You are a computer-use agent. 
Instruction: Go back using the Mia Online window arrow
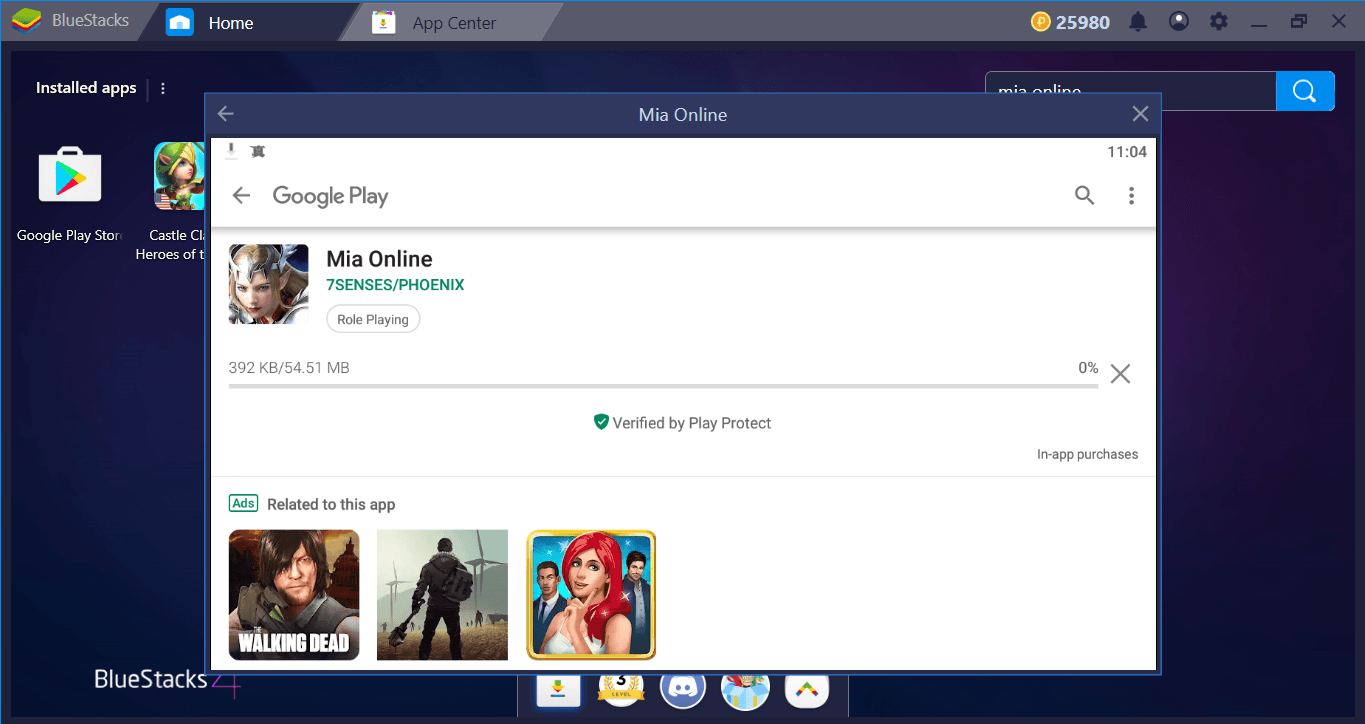[x=225, y=114]
